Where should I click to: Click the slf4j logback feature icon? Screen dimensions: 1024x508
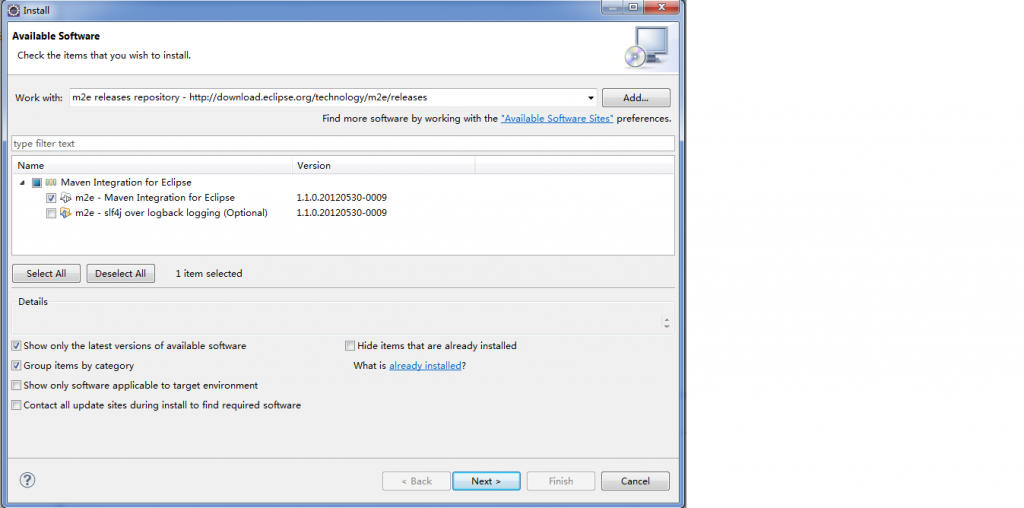[66, 213]
